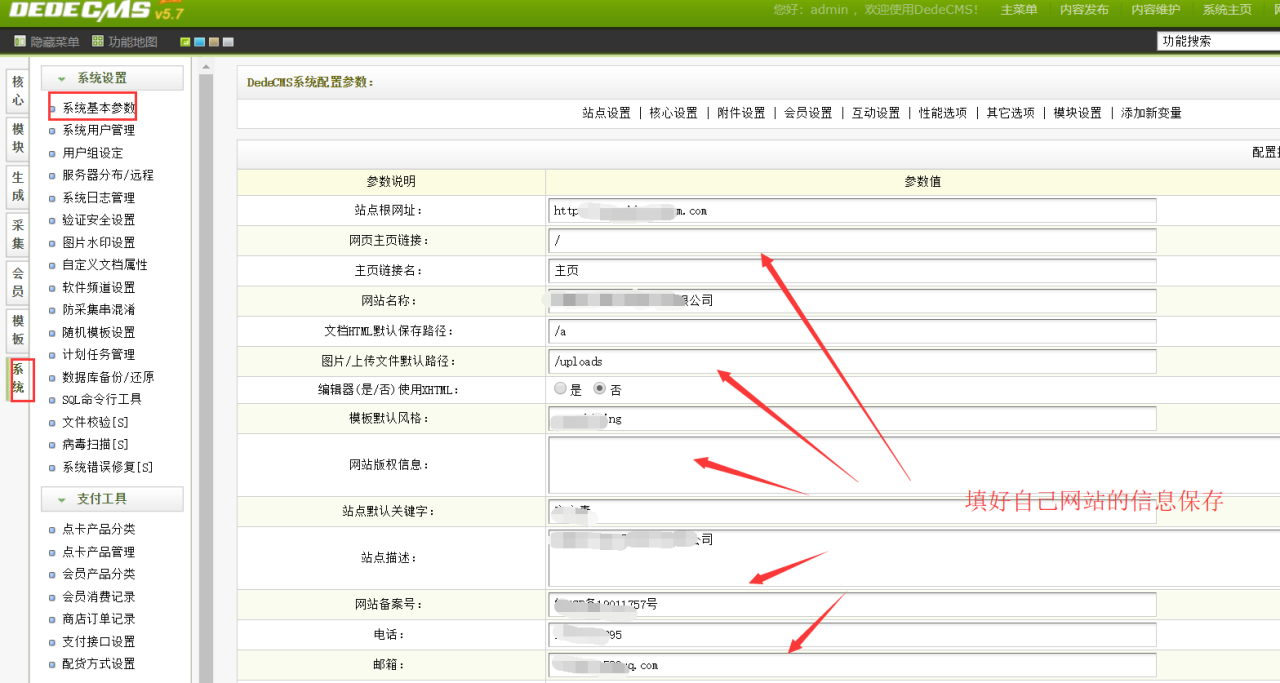Select the blue skin color swatch
1280x683 pixels.
(x=199, y=42)
